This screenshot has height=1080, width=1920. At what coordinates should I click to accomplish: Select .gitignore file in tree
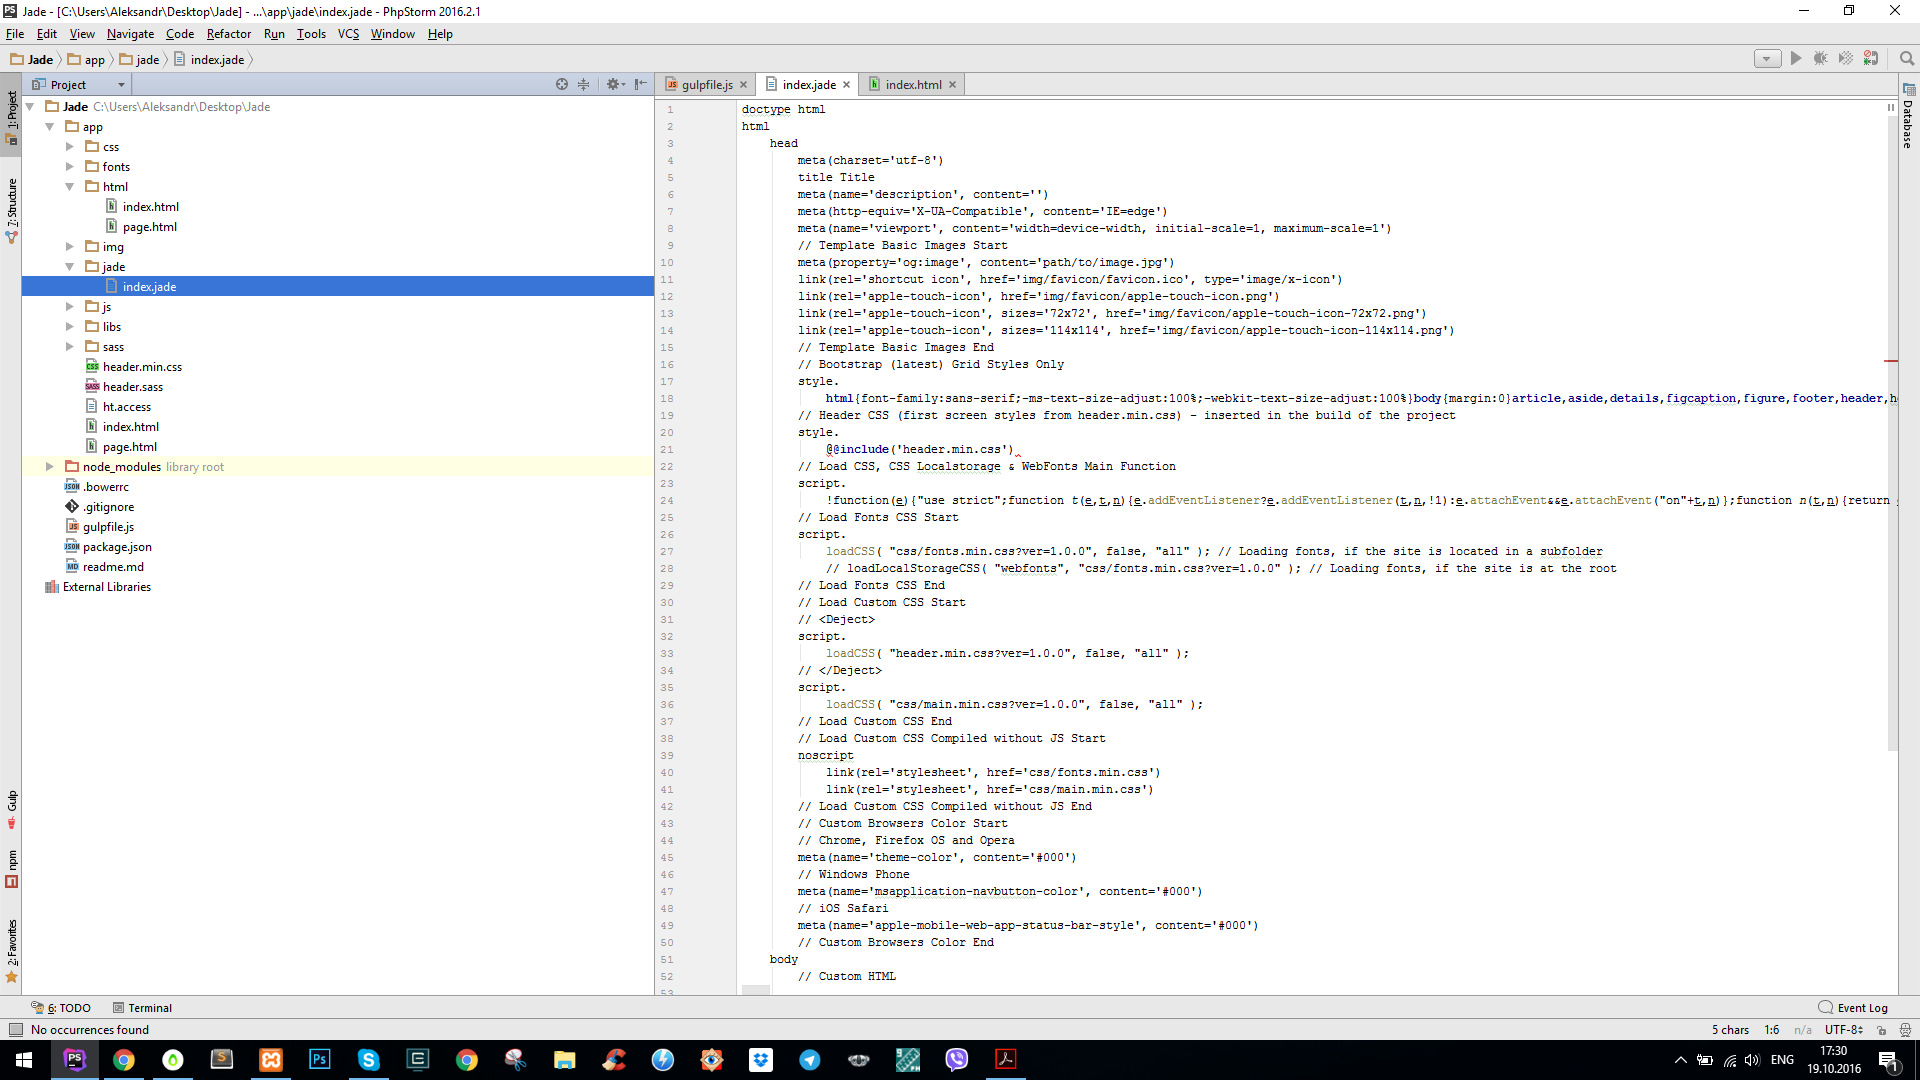108,507
